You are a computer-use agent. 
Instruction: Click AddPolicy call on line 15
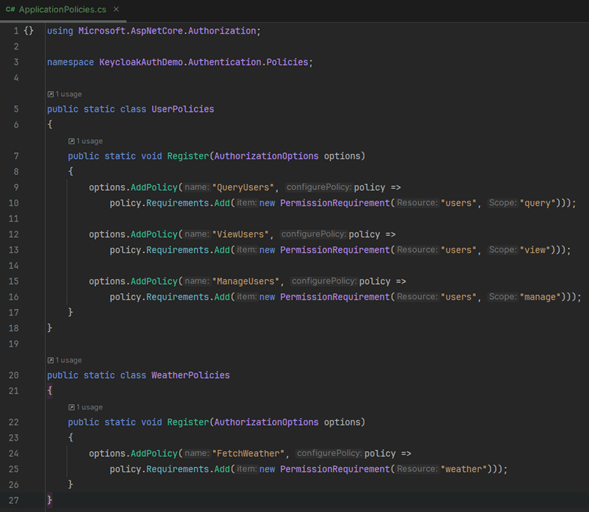coord(154,281)
